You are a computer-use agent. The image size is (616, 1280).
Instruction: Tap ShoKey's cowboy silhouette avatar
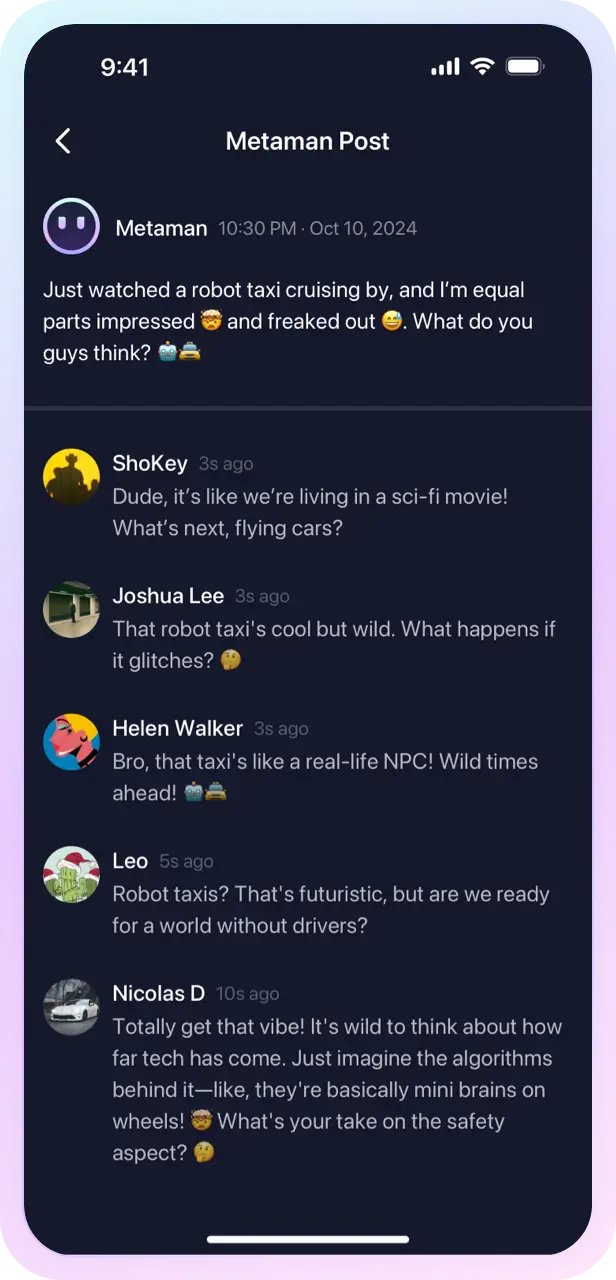71,477
